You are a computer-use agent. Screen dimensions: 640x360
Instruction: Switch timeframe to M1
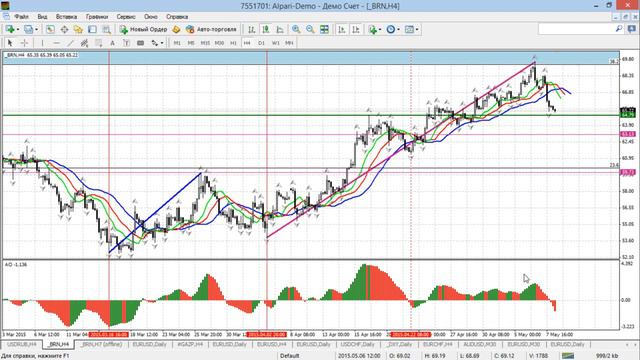click(177, 43)
